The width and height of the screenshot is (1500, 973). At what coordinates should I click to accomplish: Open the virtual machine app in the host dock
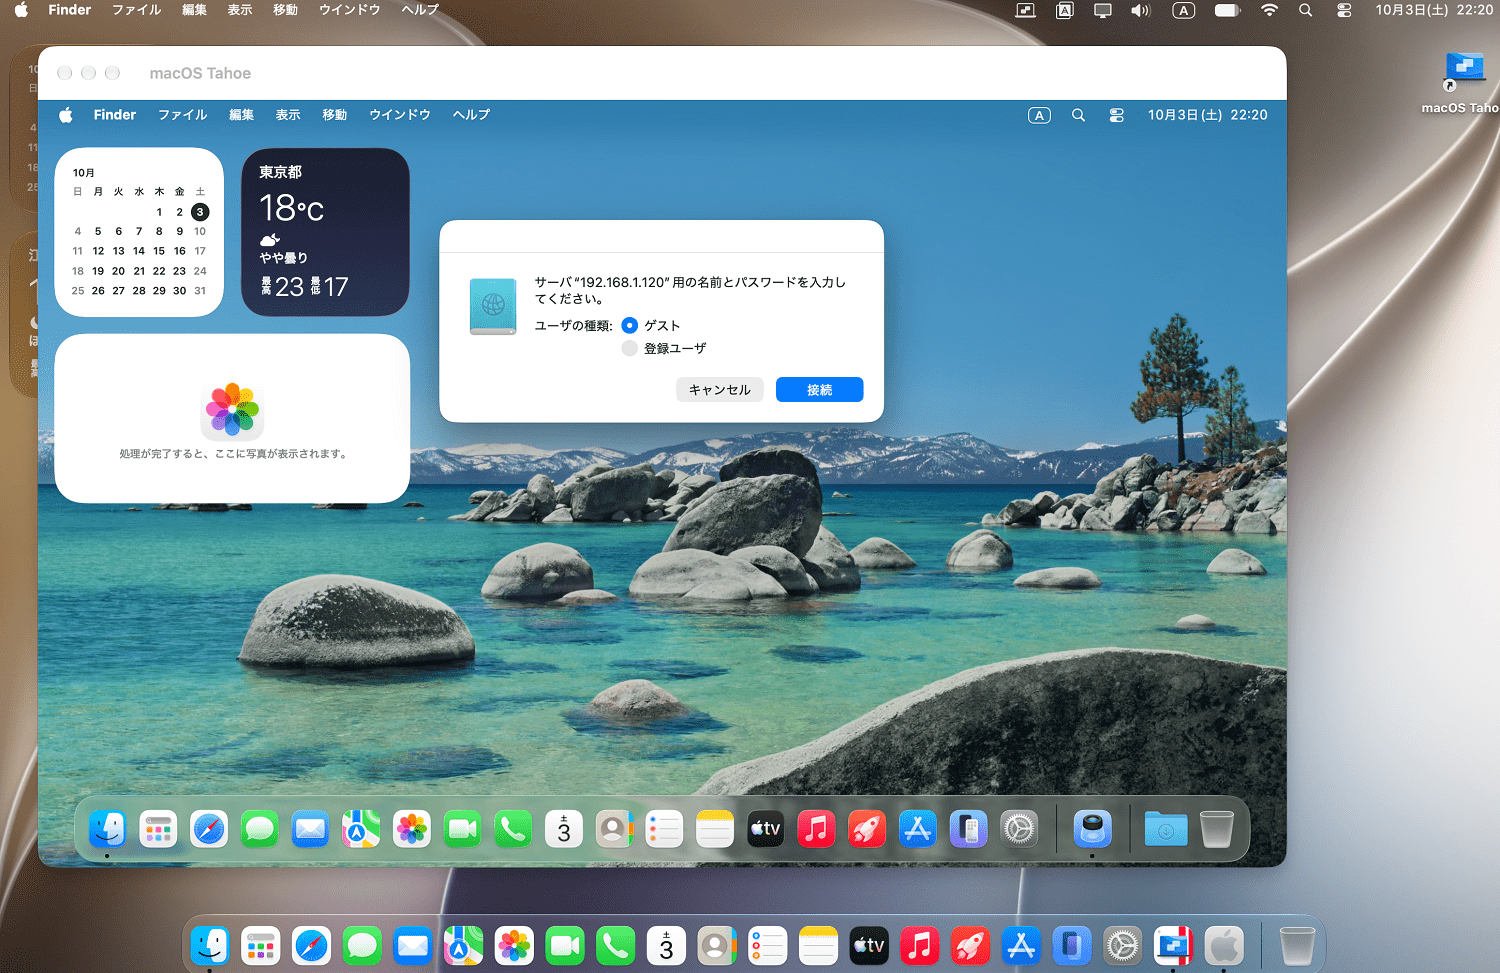click(1173, 945)
